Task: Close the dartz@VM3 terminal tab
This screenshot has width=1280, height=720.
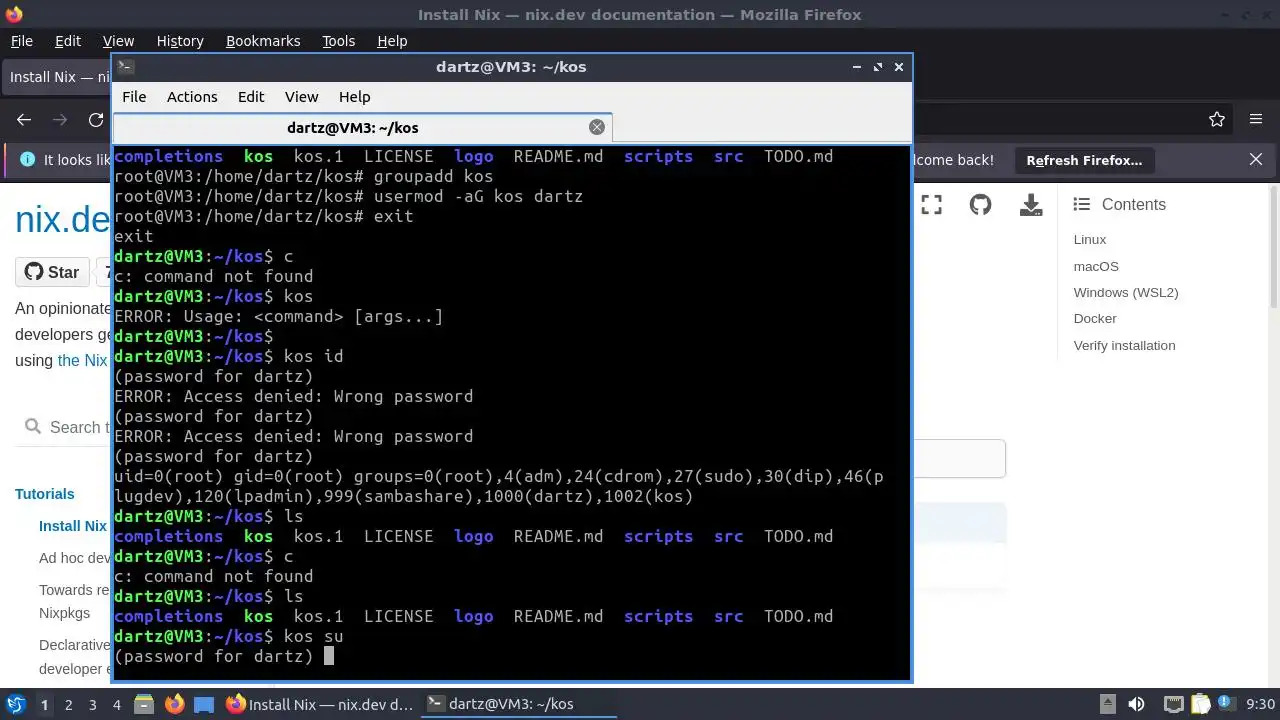Action: (x=597, y=127)
